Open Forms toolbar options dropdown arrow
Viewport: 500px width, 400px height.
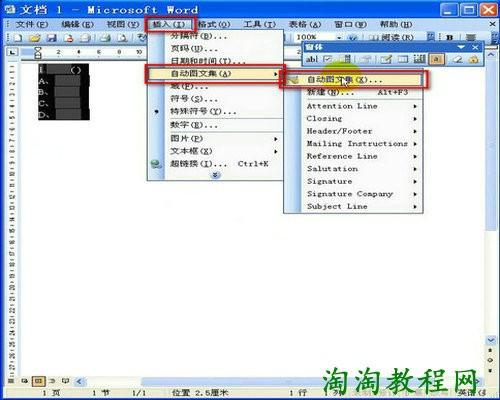tap(461, 47)
